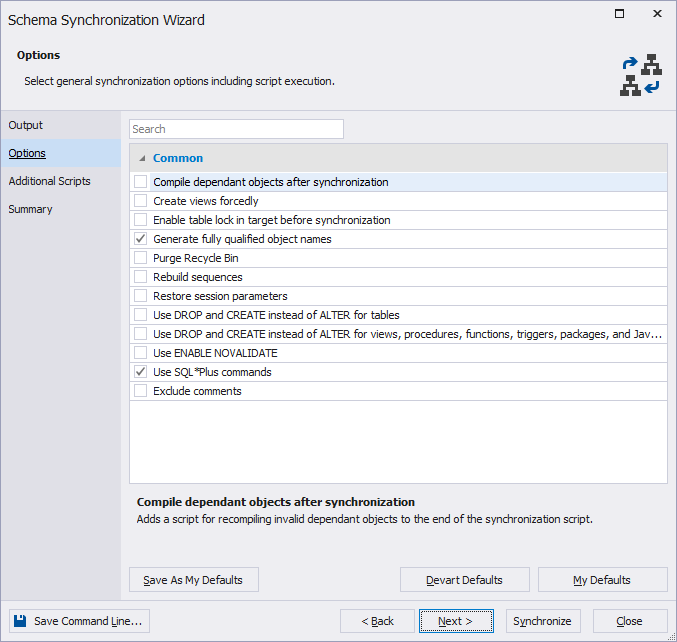This screenshot has height=642, width=677.
Task: Toggle the Purge Recycle Bin checkbox
Action: 140,258
